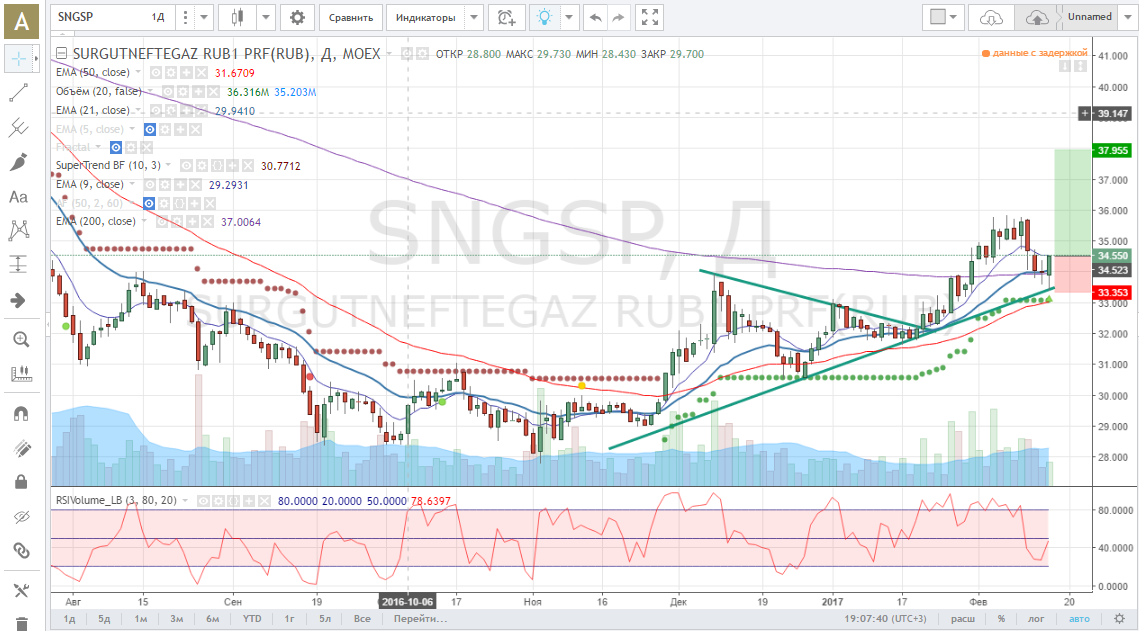Screen dimensions: 1139x631
Task: Select the Aa text annotation tool
Action: pos(18,197)
